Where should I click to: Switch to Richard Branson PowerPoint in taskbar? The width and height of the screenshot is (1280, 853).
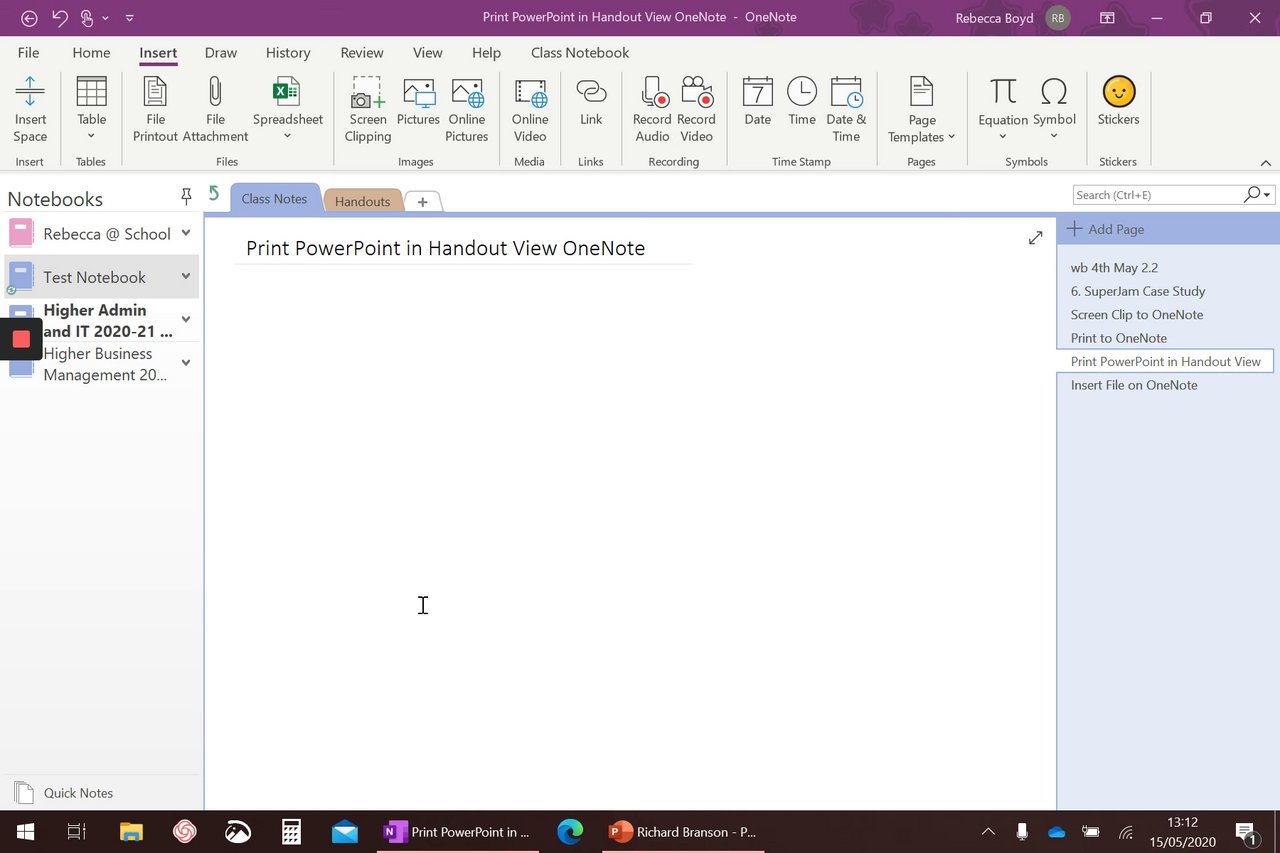click(x=683, y=831)
